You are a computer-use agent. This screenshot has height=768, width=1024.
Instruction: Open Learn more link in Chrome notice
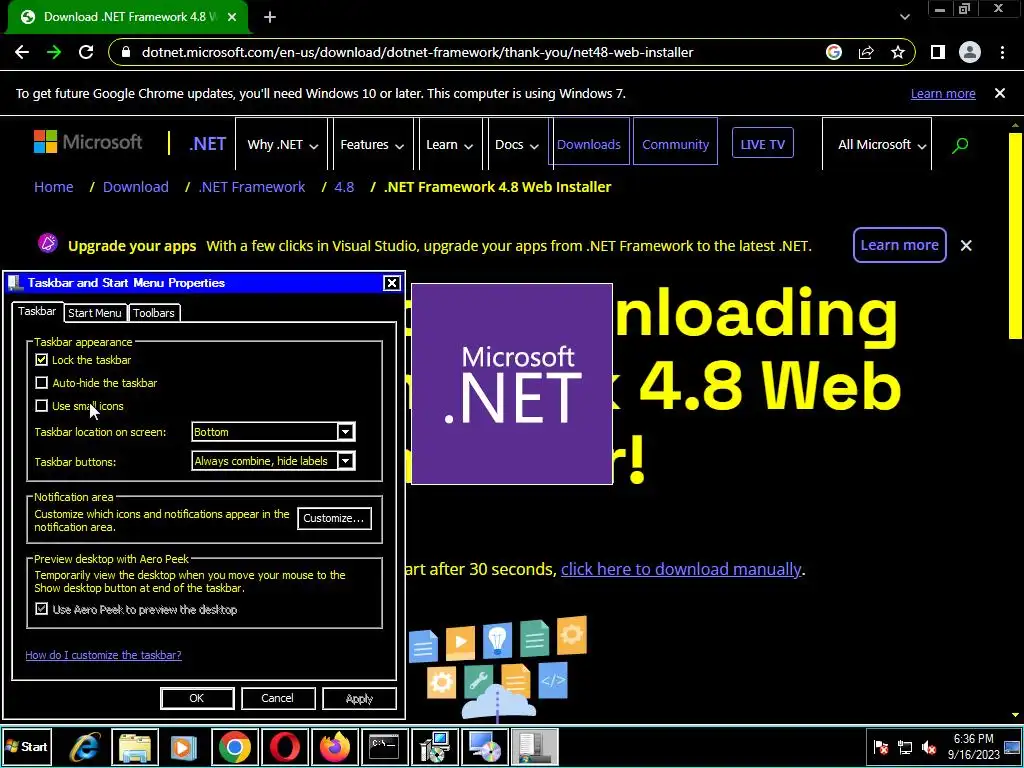click(x=943, y=93)
